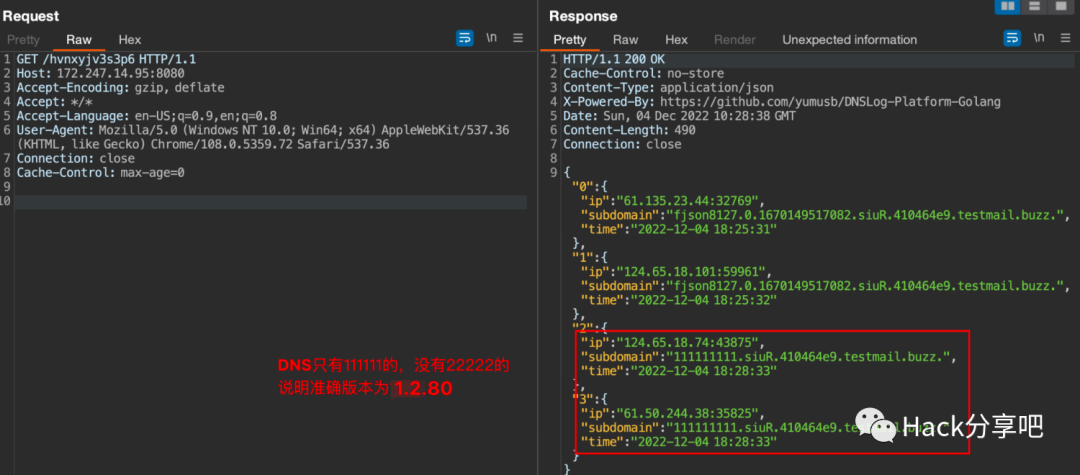Image resolution: width=1080 pixels, height=475 pixels.
Task: Open Request Pretty tab
Action: pos(23,40)
